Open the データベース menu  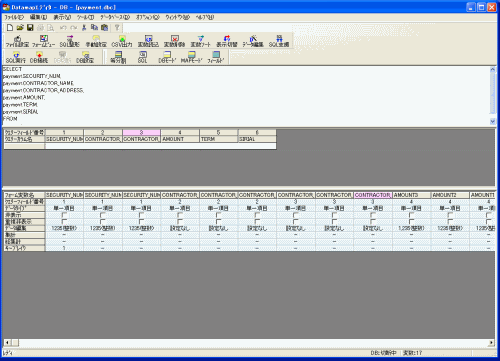(x=115, y=17)
